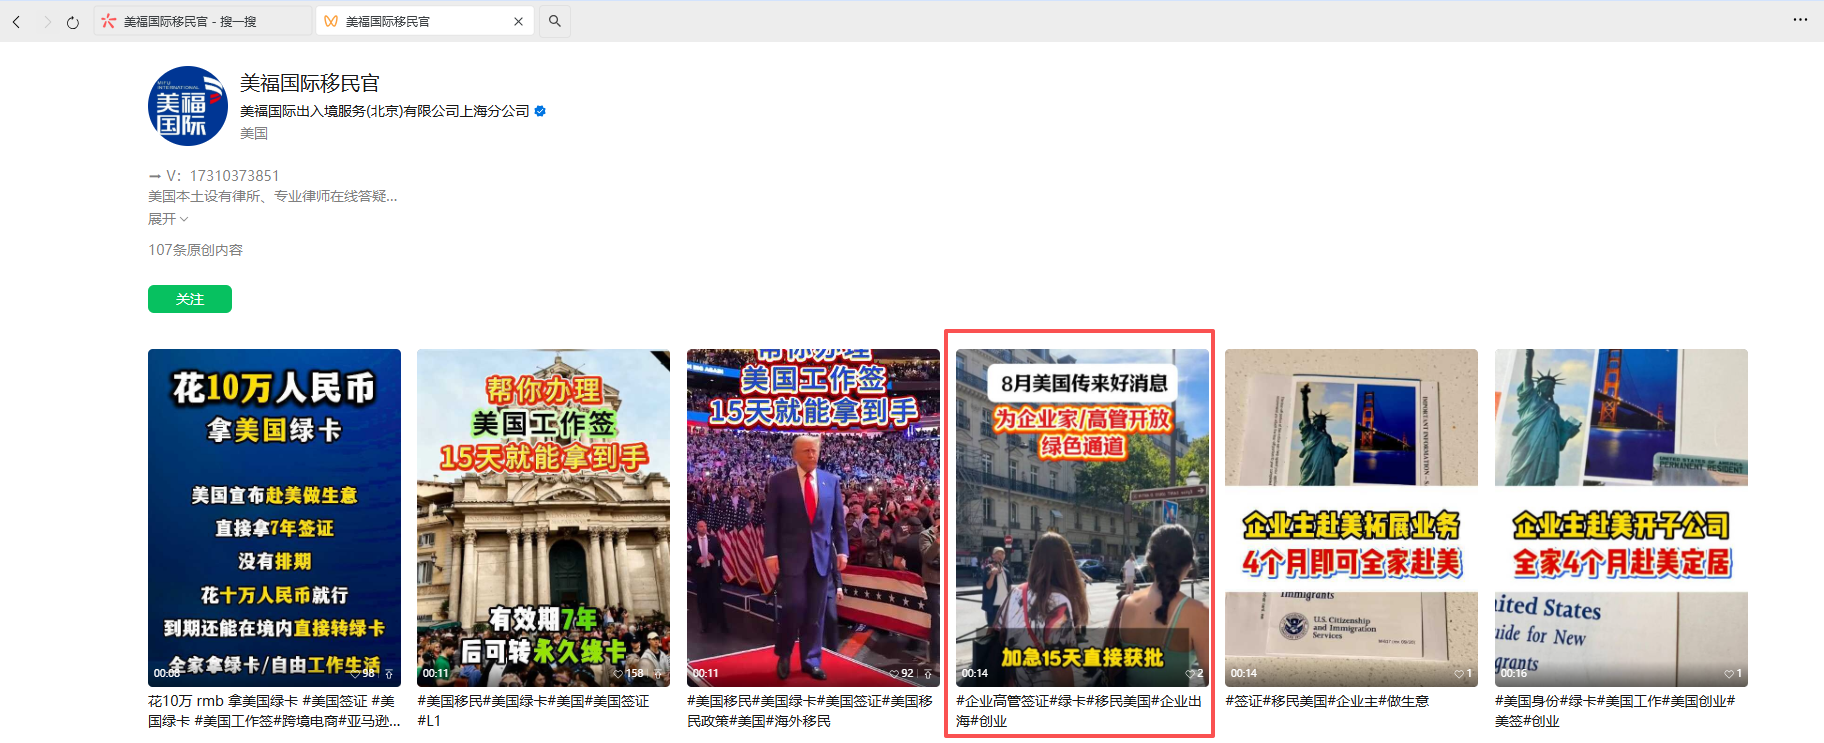Open the 企业主赴美开子公司 video thumbnail
1824x743 pixels.
tap(1621, 518)
